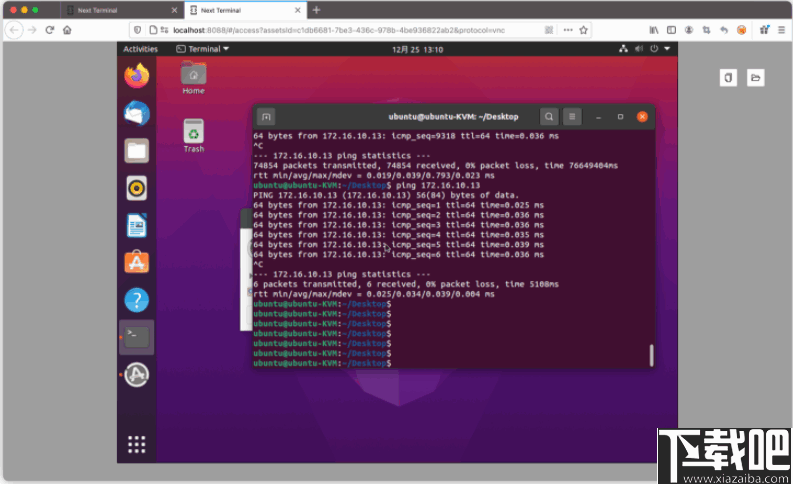Click the localhost URL address bar
This screenshot has width=793, height=484.
coord(339,30)
